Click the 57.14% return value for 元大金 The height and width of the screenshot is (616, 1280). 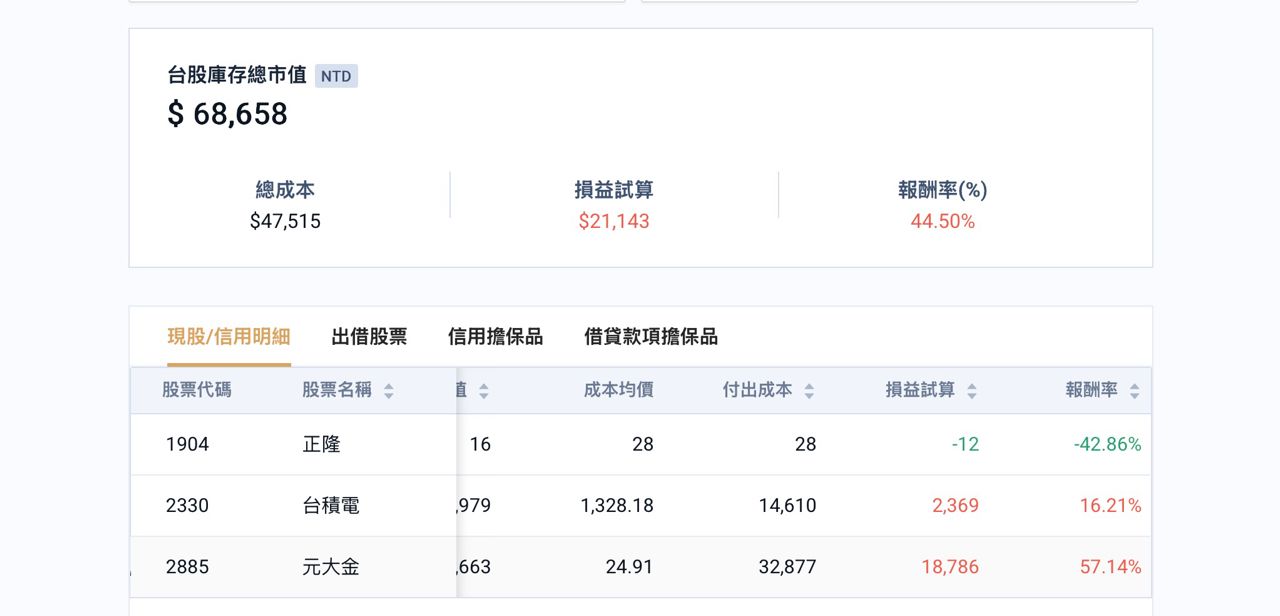click(1110, 567)
